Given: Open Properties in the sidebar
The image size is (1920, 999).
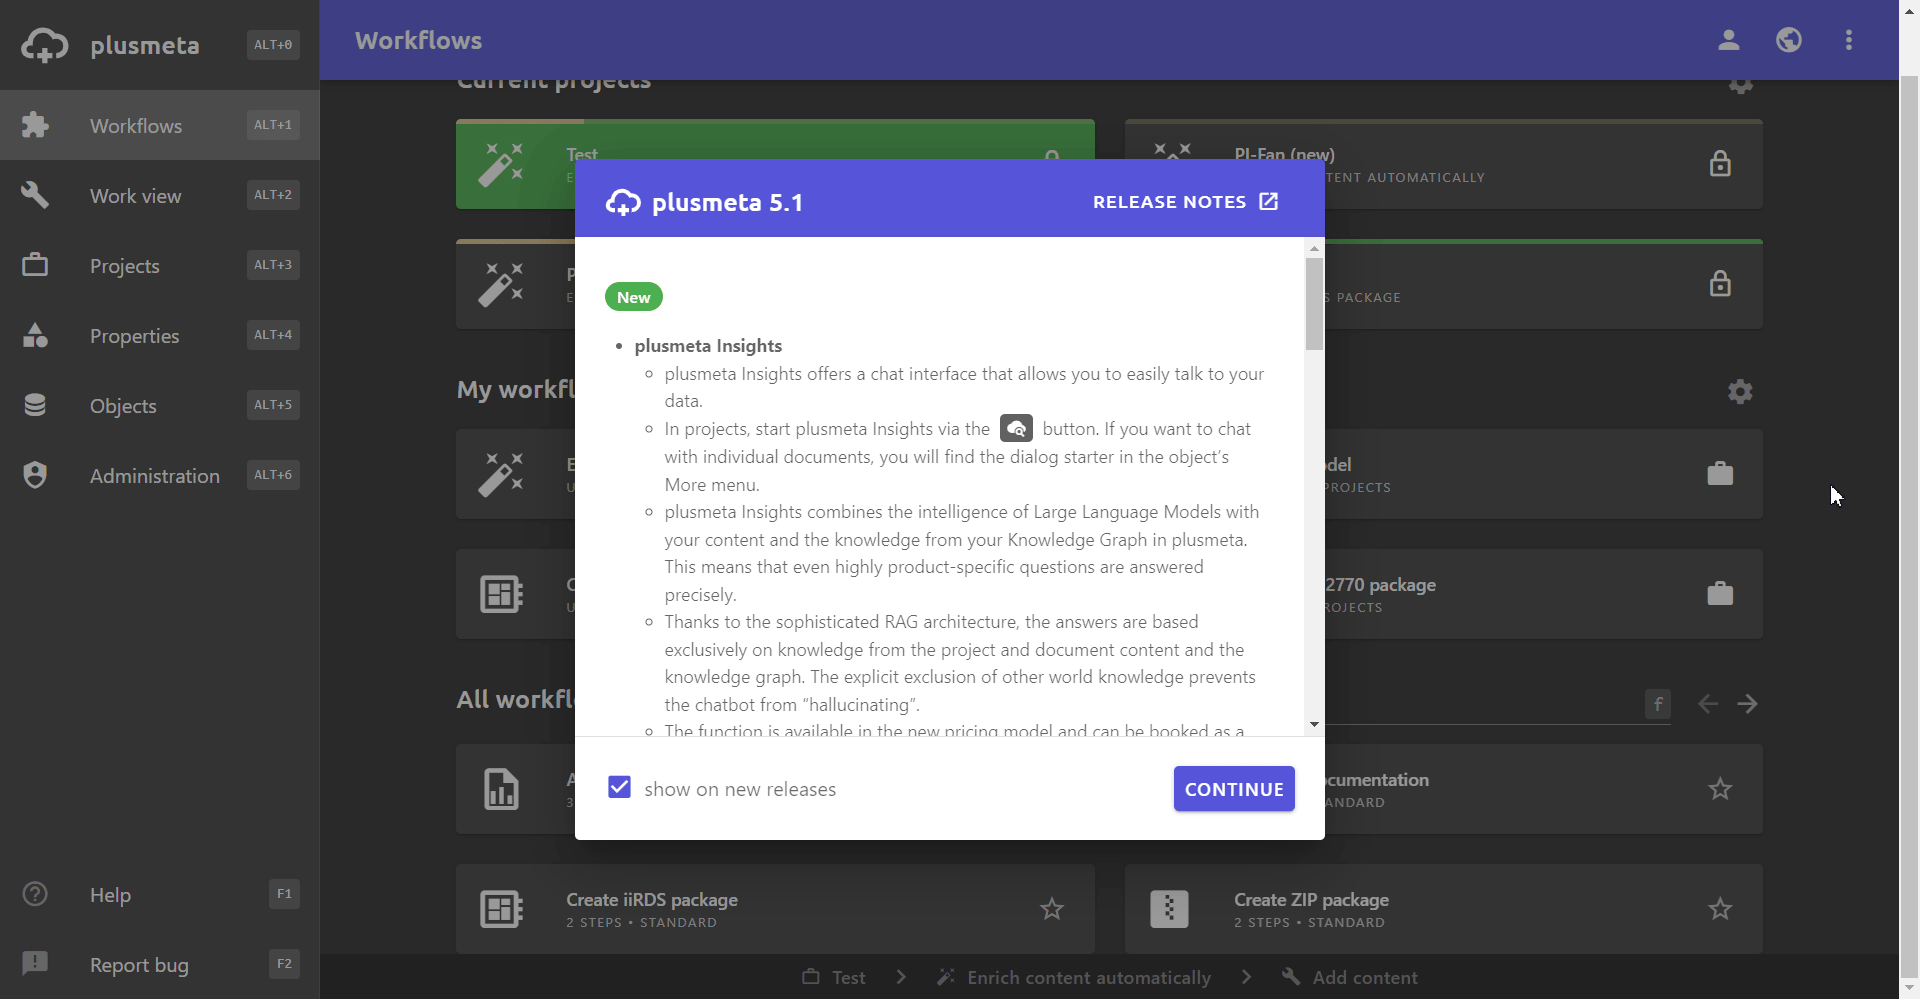Looking at the screenshot, I should tap(160, 335).
